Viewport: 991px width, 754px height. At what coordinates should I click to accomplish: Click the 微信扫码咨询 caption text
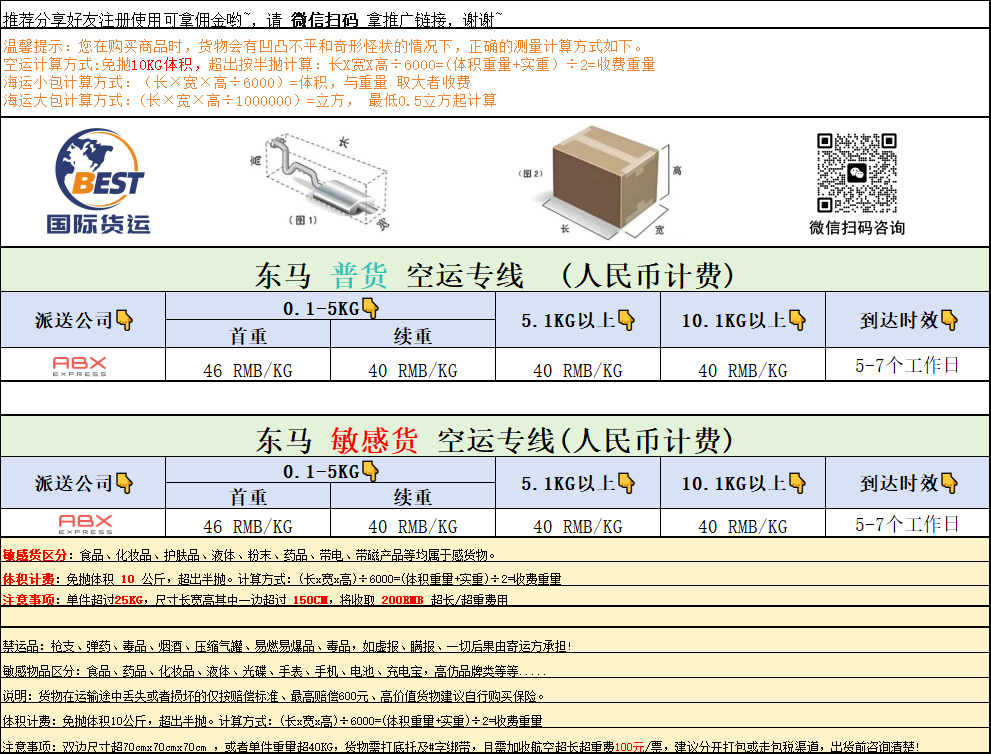[856, 228]
